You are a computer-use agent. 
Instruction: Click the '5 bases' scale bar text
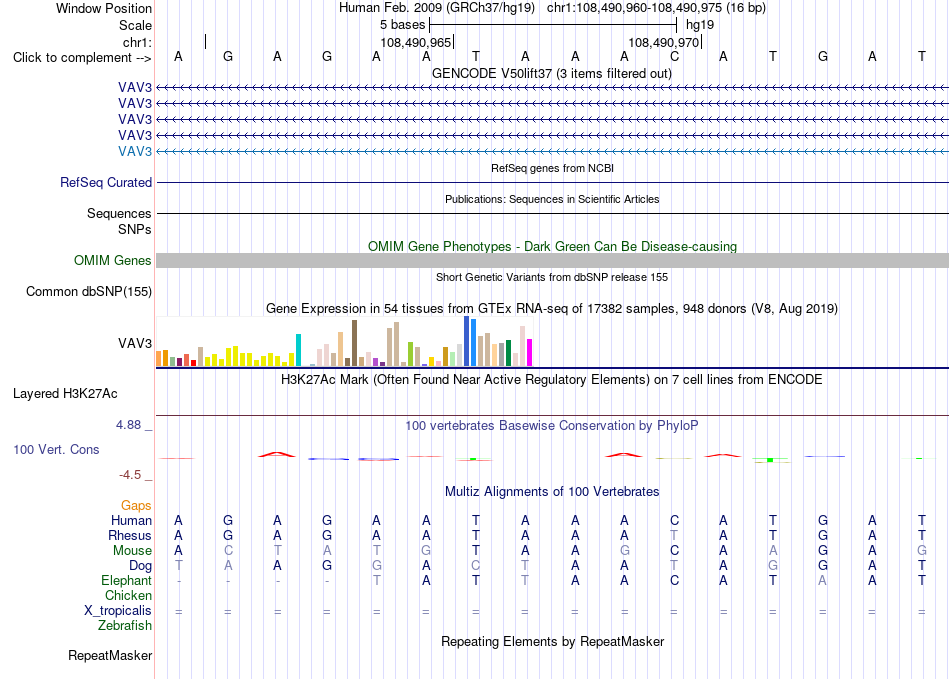[402, 25]
